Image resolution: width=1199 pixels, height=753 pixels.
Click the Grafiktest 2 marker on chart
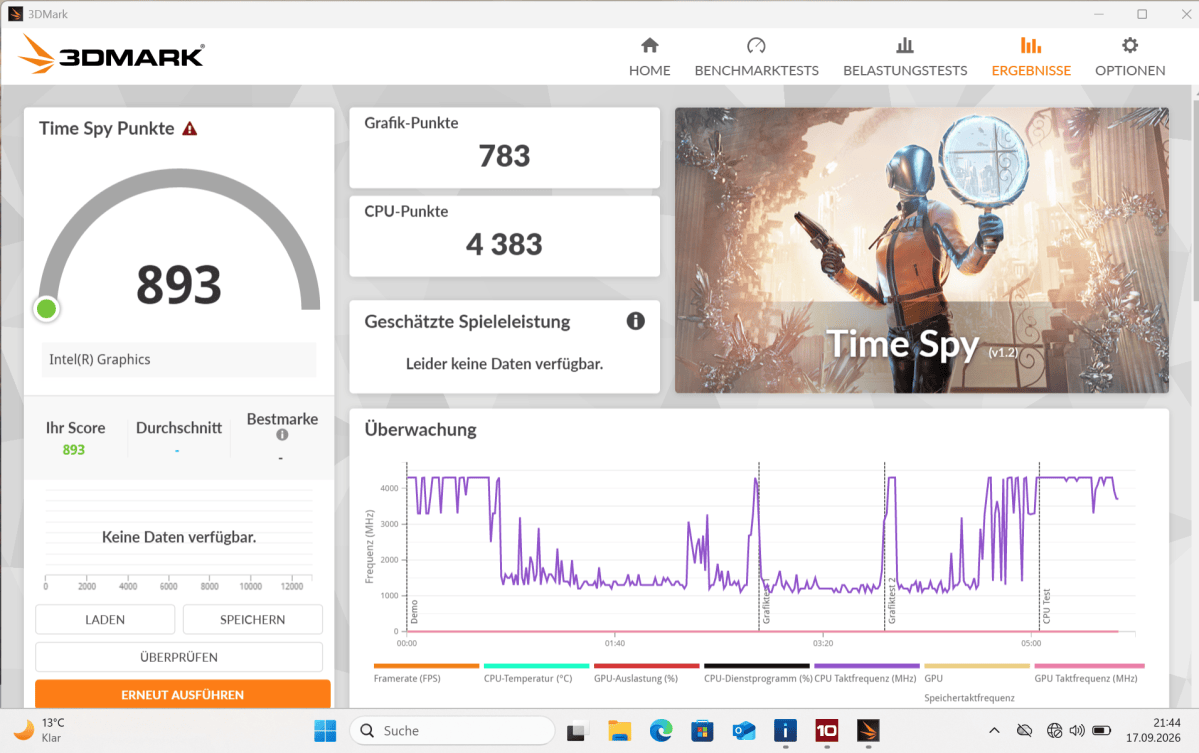coord(891,601)
